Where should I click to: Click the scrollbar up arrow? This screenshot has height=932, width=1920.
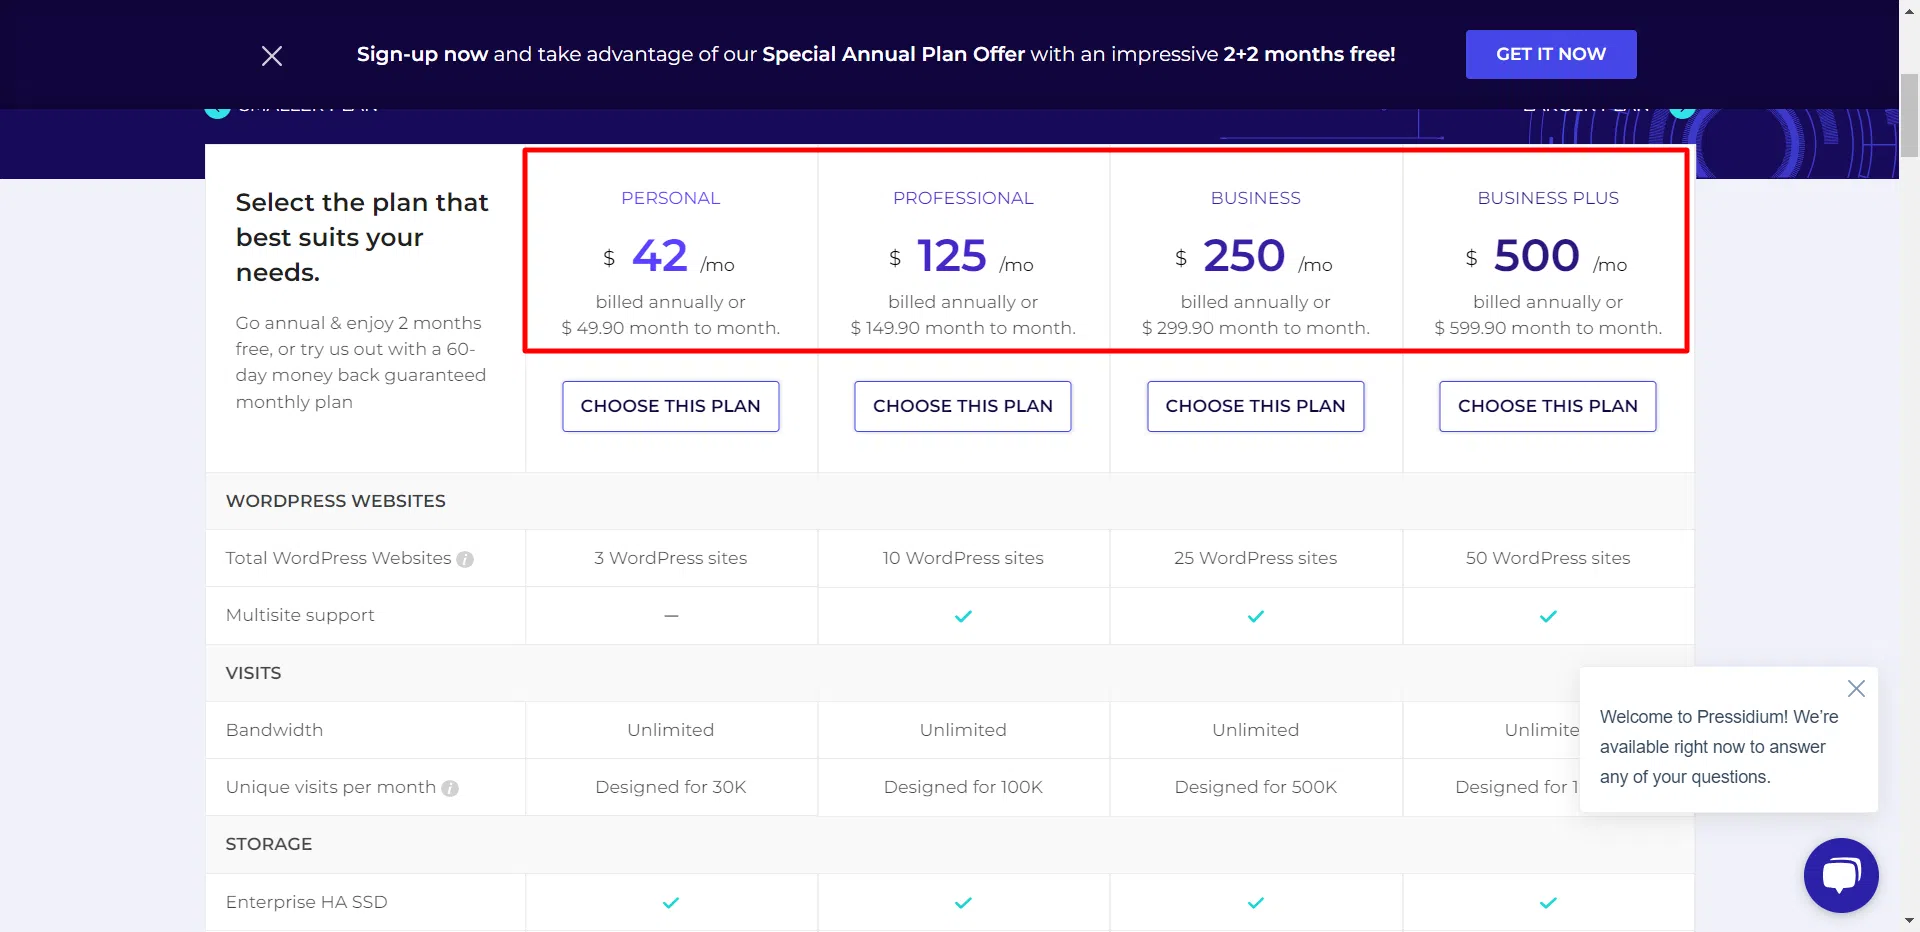[1909, 10]
